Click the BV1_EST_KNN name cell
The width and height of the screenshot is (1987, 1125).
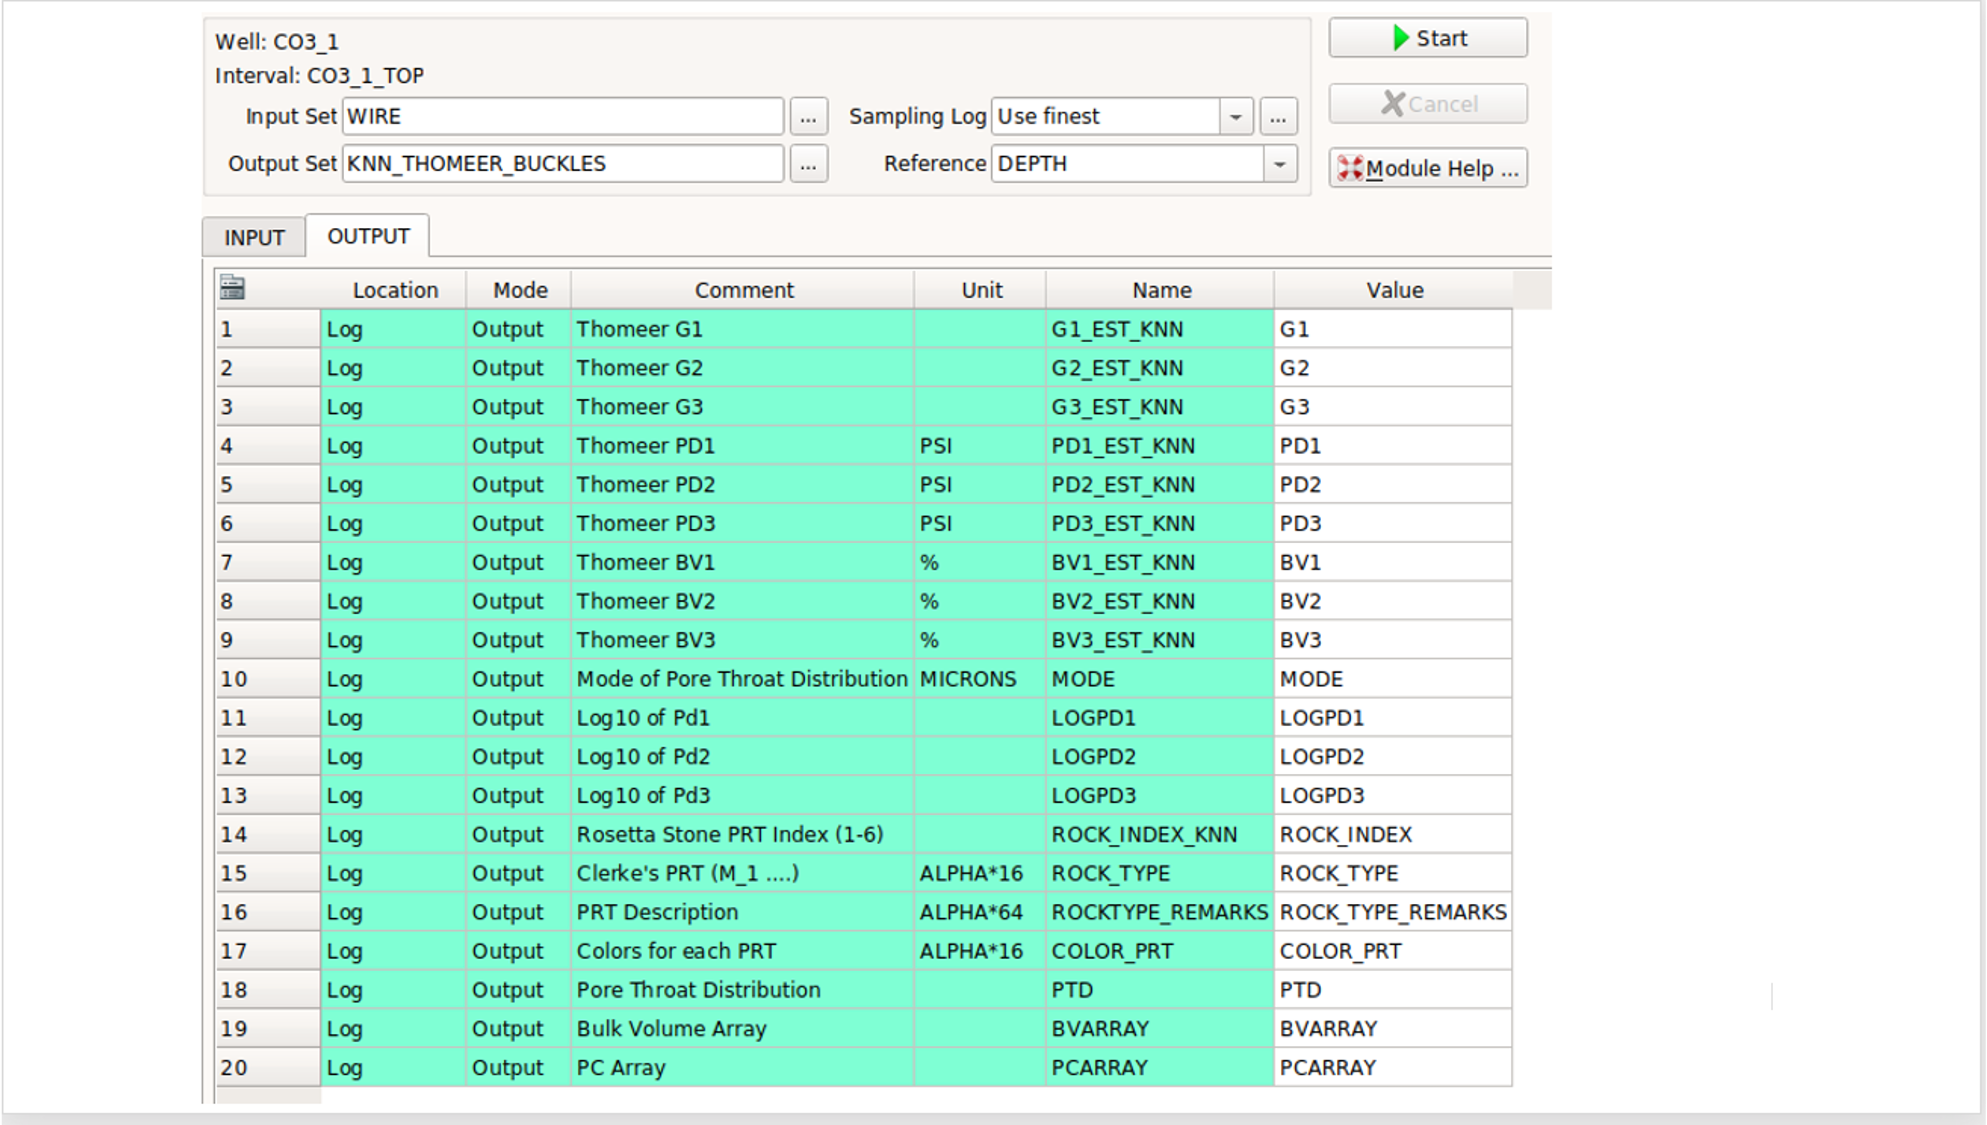coord(1160,563)
